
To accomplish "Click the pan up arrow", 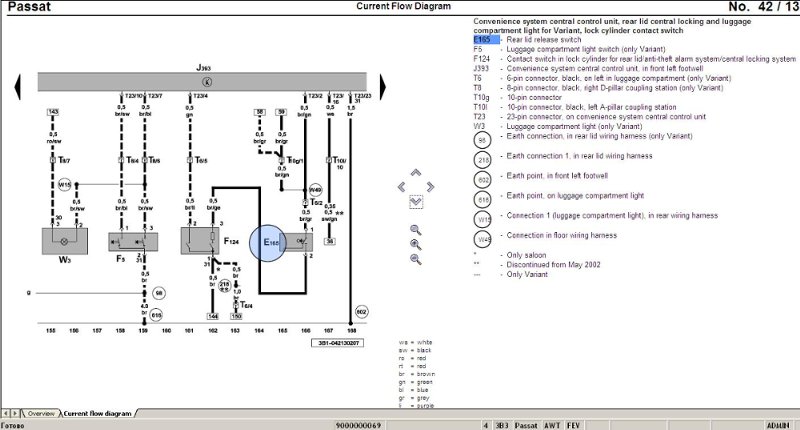I will click(416, 173).
